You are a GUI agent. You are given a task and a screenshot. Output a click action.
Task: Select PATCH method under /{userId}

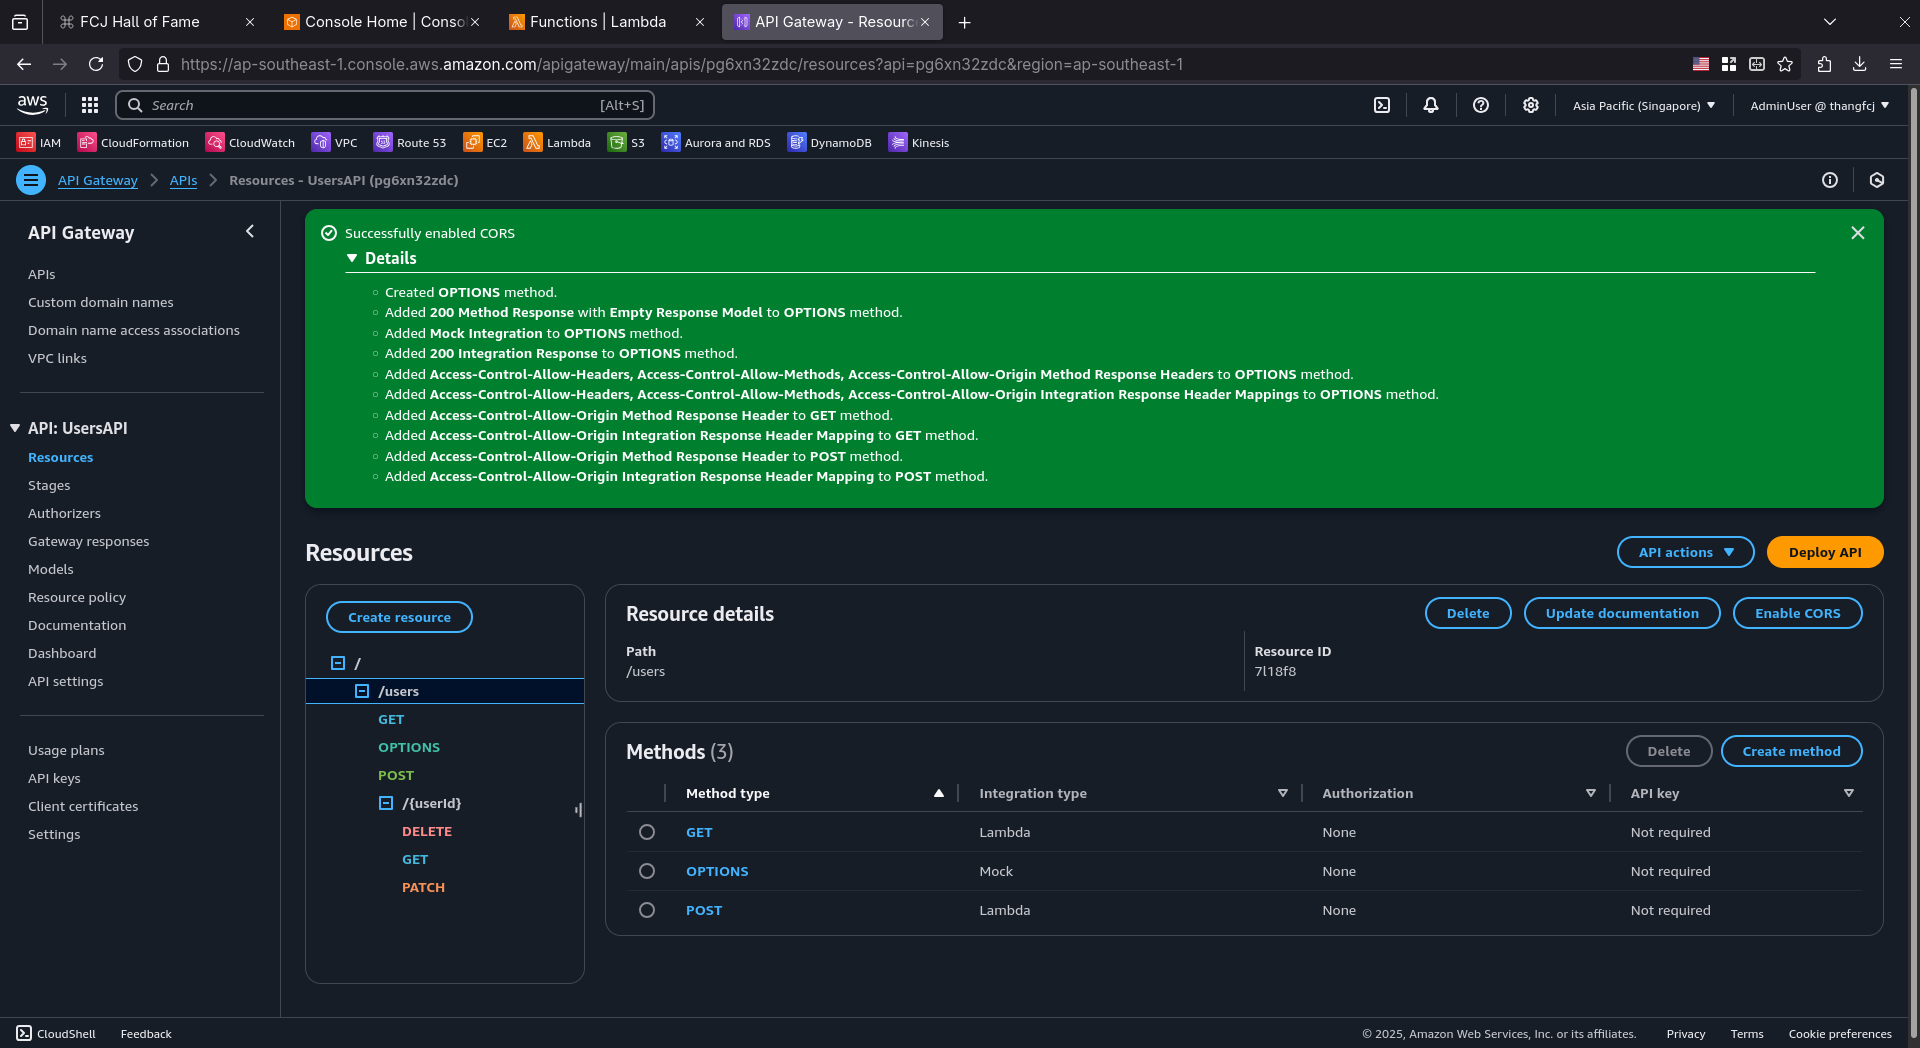tap(423, 887)
